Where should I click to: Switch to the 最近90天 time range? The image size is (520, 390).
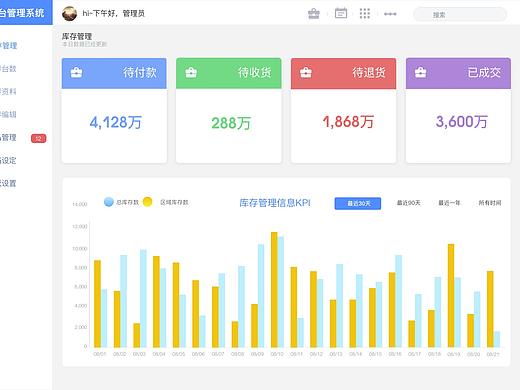click(408, 203)
